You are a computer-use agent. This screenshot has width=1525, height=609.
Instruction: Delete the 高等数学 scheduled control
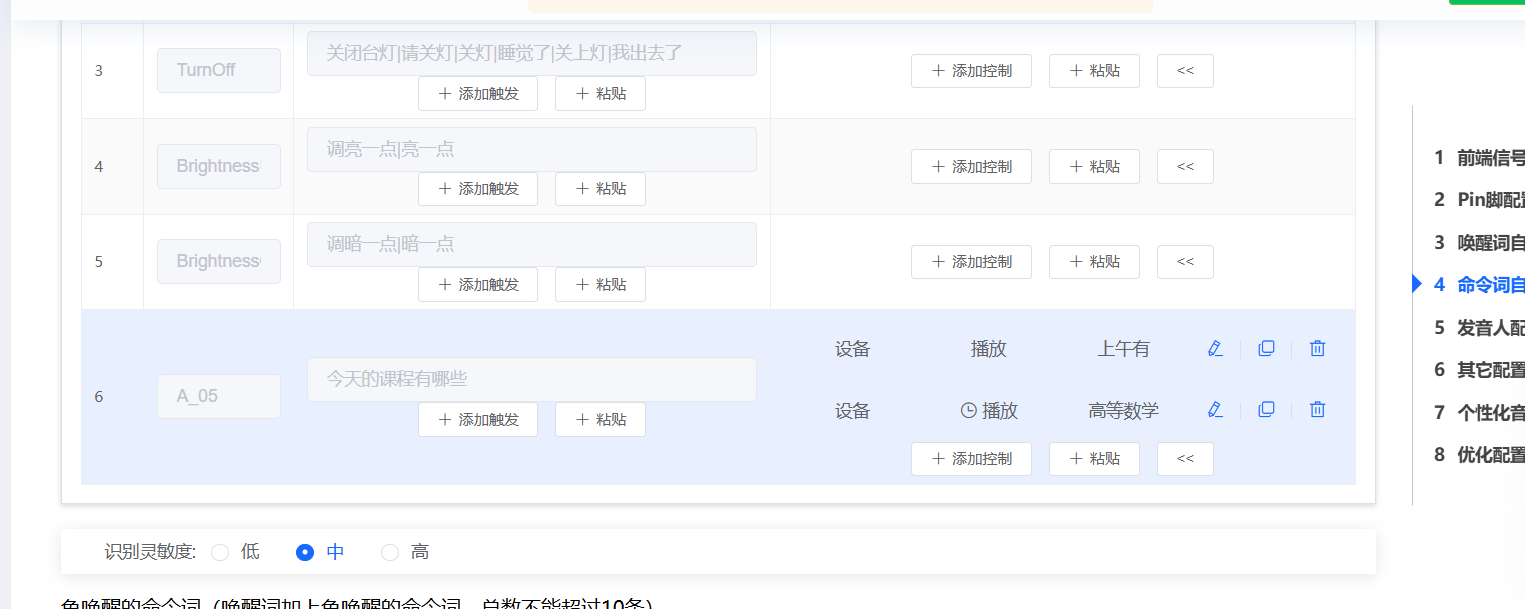pos(1317,409)
